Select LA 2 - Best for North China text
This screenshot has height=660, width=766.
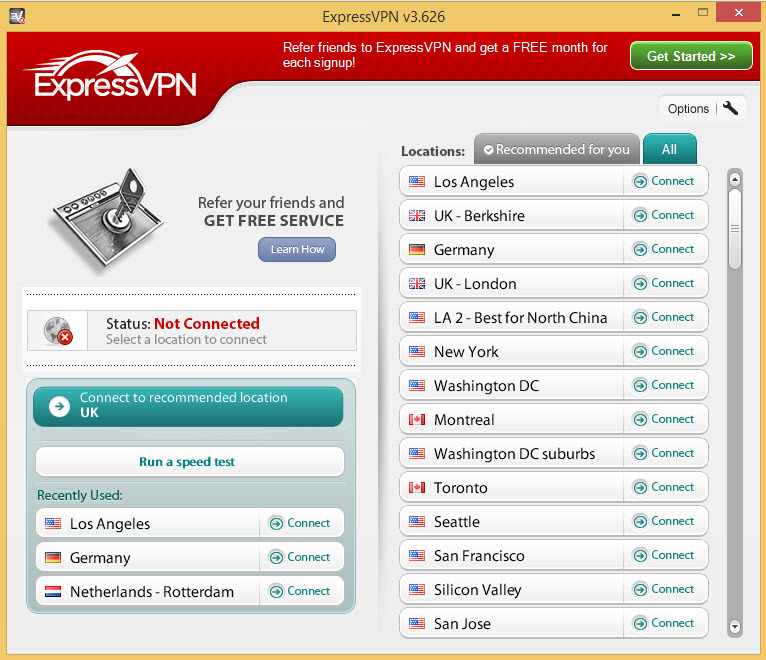(x=520, y=318)
